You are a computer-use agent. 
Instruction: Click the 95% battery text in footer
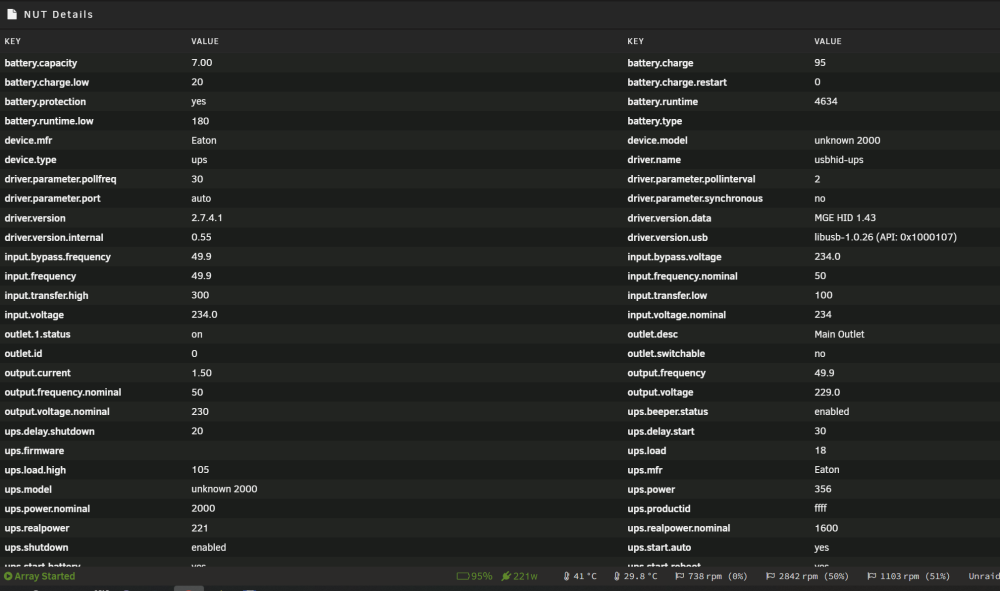[x=482, y=576]
